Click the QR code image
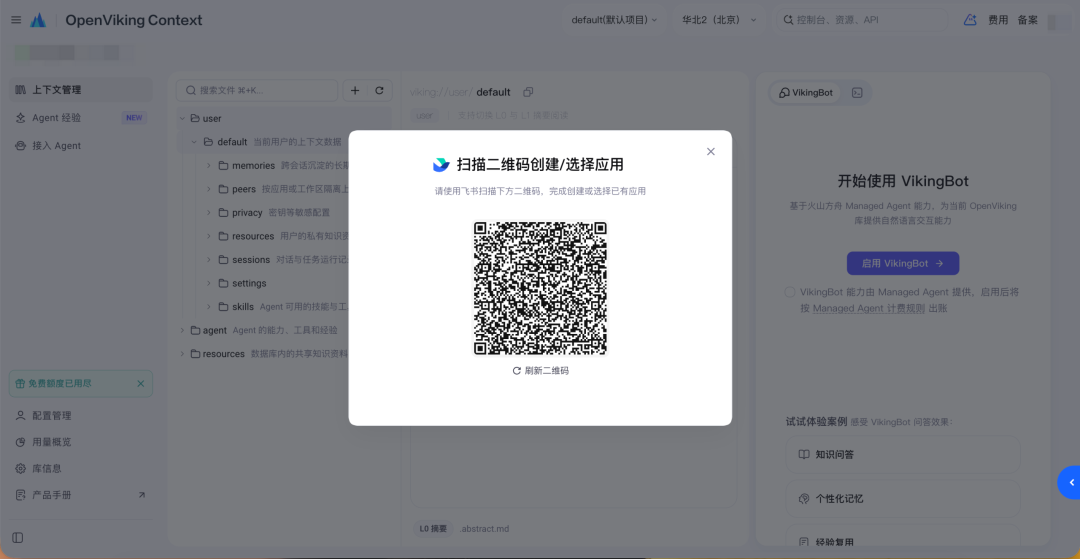Image resolution: width=1080 pixels, height=559 pixels. tap(541, 288)
